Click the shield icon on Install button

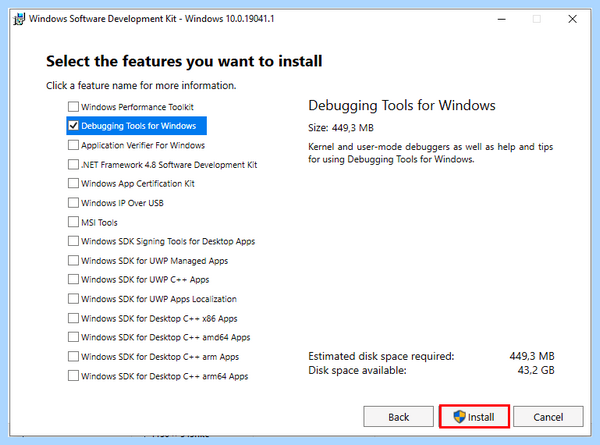[459, 417]
